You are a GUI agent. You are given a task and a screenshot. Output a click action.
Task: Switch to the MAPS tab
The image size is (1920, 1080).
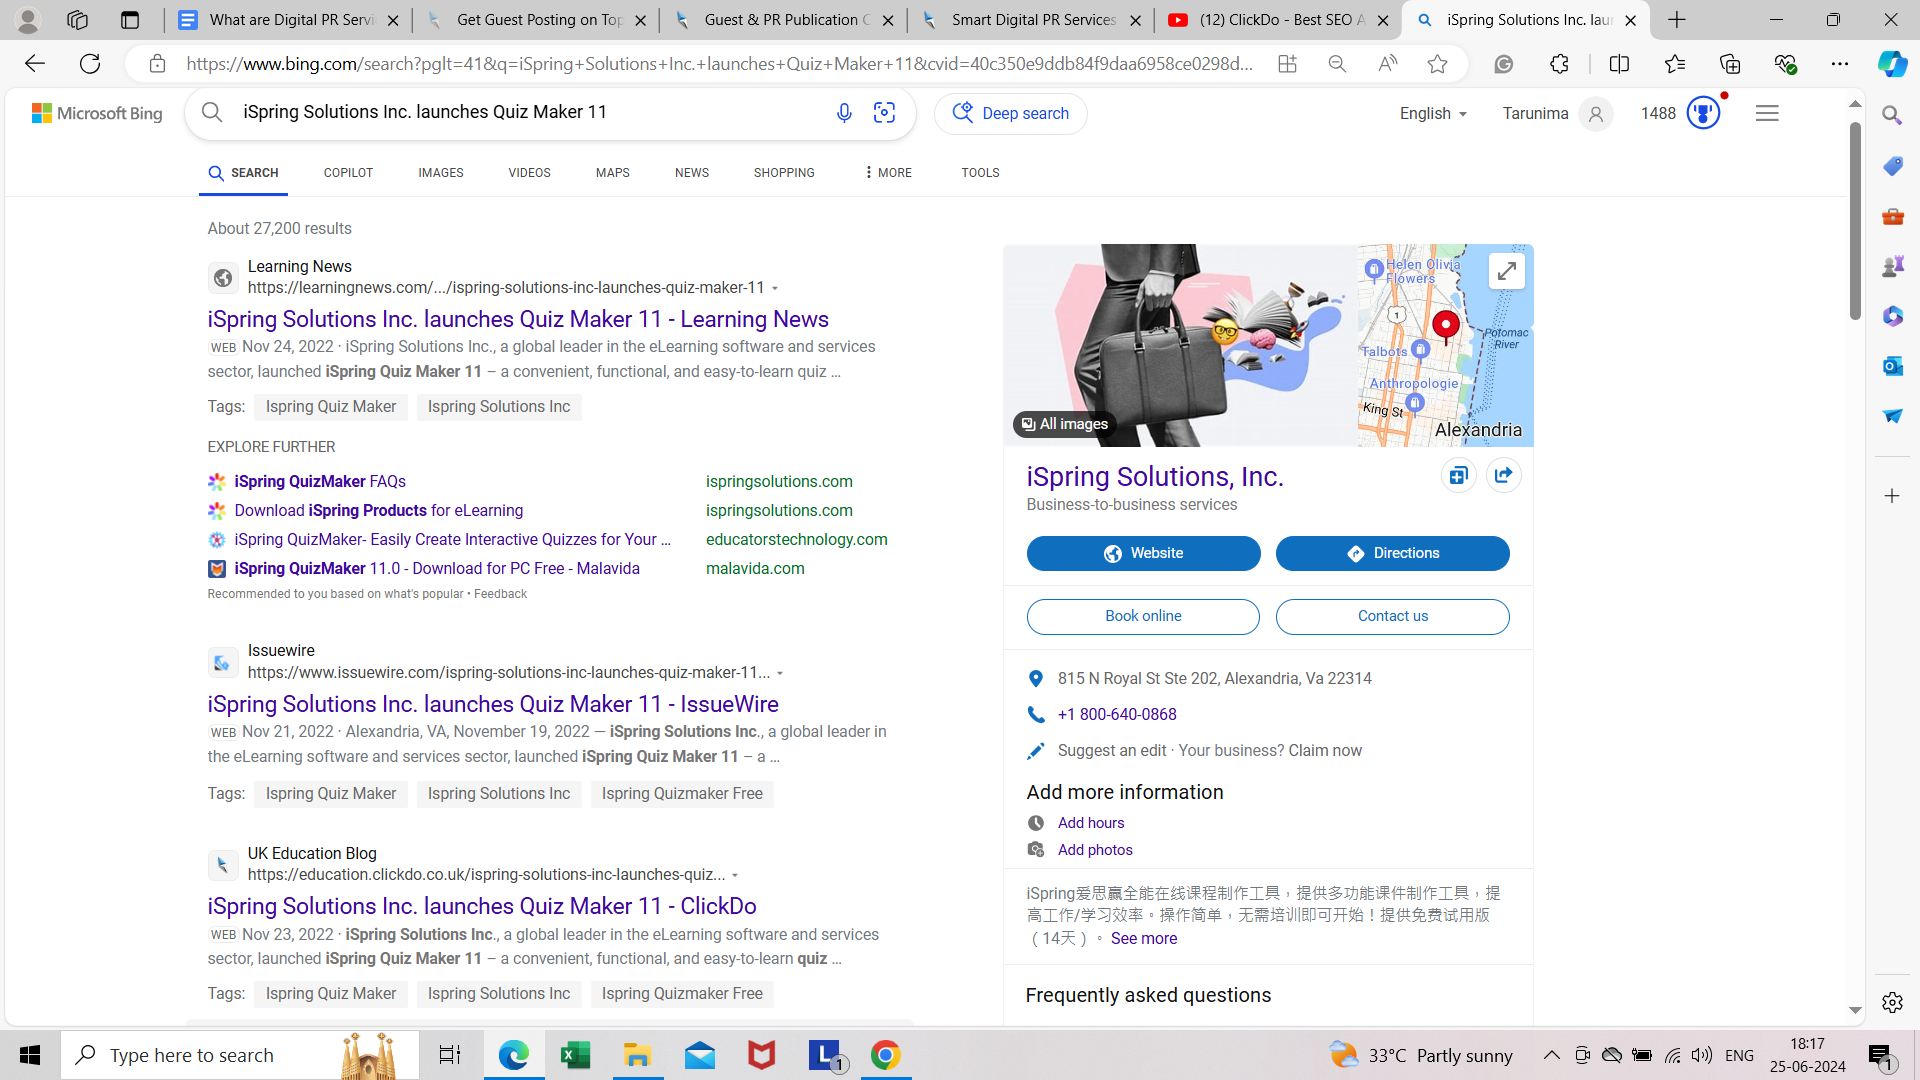click(x=613, y=173)
